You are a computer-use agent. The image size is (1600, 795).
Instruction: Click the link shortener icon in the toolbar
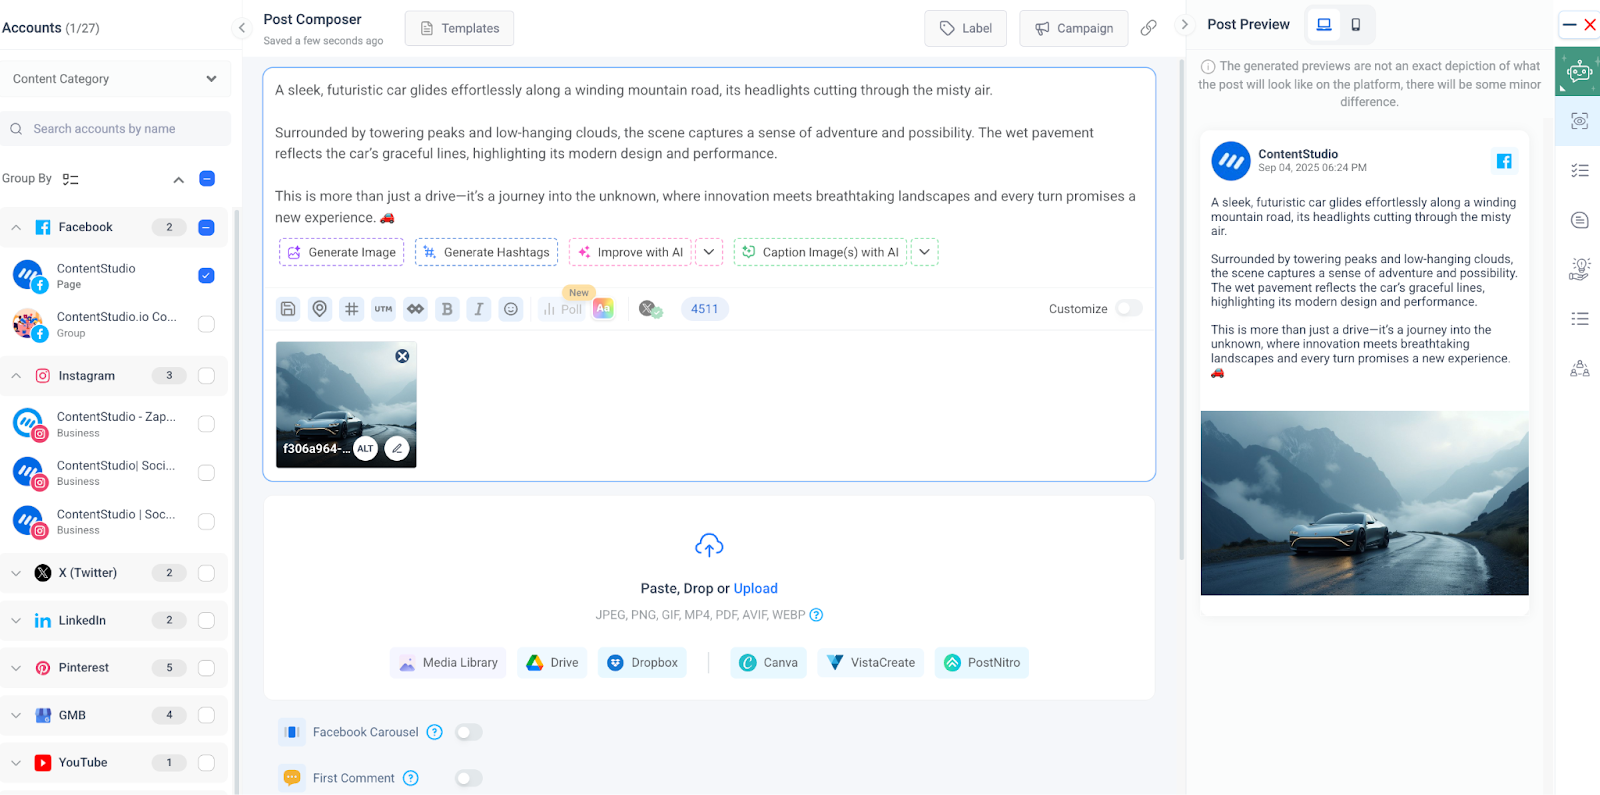pyautogui.click(x=415, y=309)
